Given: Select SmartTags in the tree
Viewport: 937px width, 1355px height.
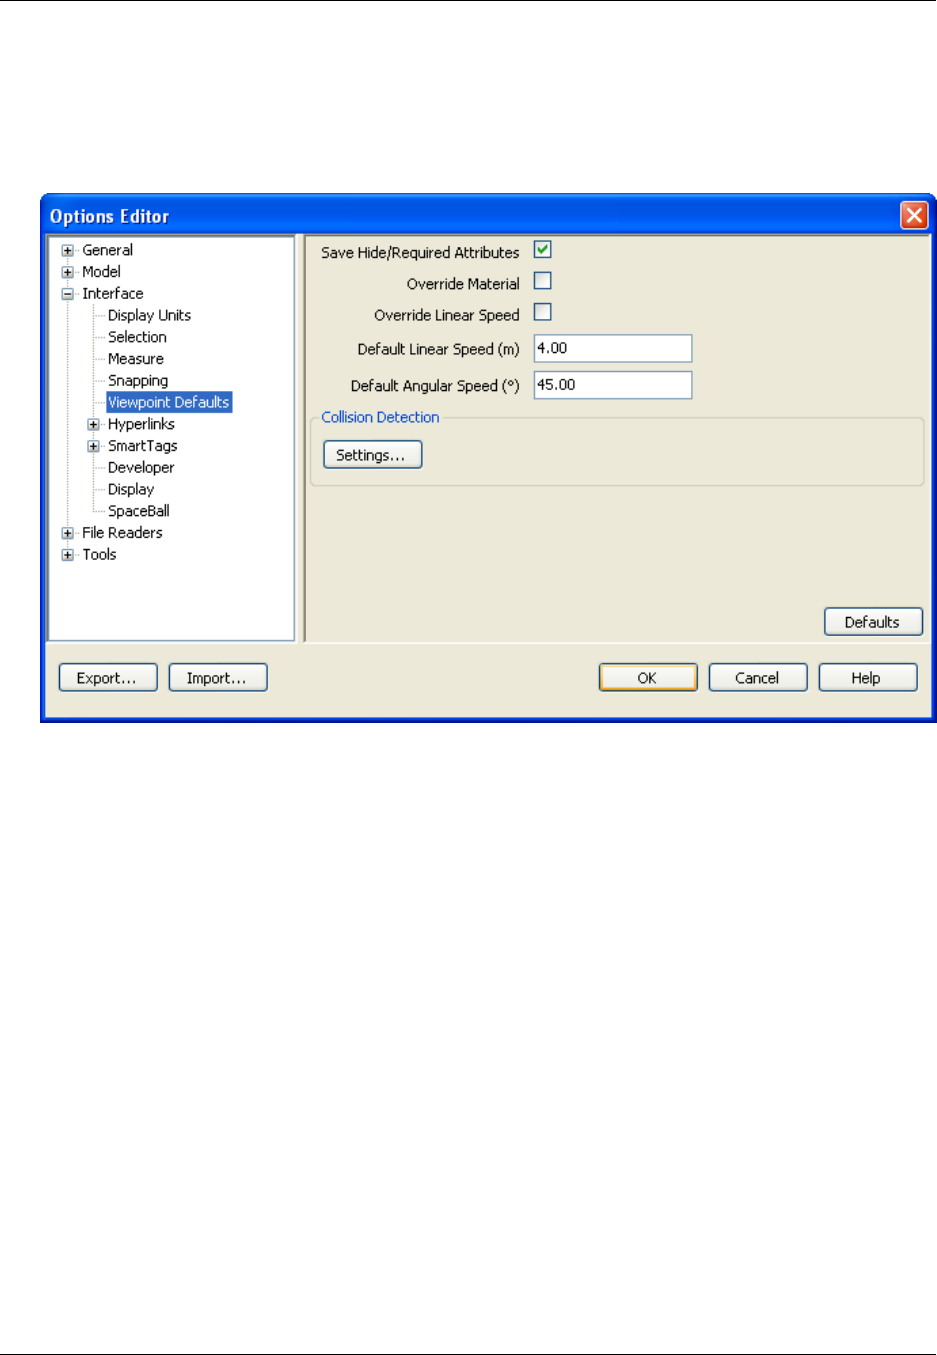Looking at the screenshot, I should (x=143, y=446).
